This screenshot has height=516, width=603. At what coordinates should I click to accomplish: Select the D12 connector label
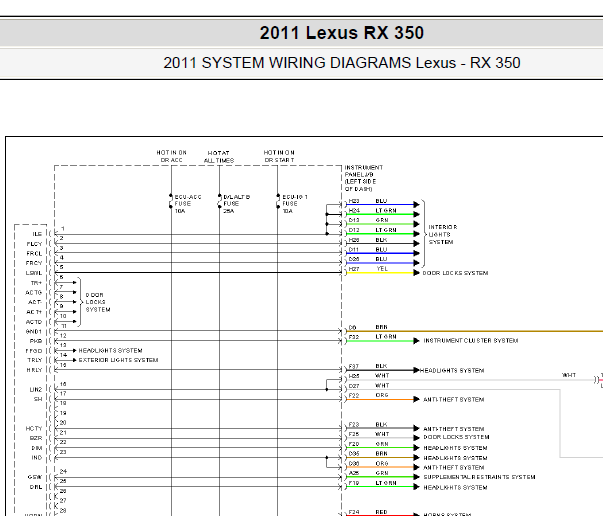[354, 230]
